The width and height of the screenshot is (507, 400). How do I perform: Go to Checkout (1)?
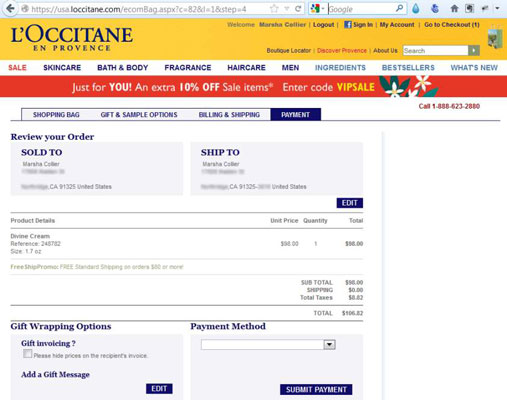[x=452, y=25]
